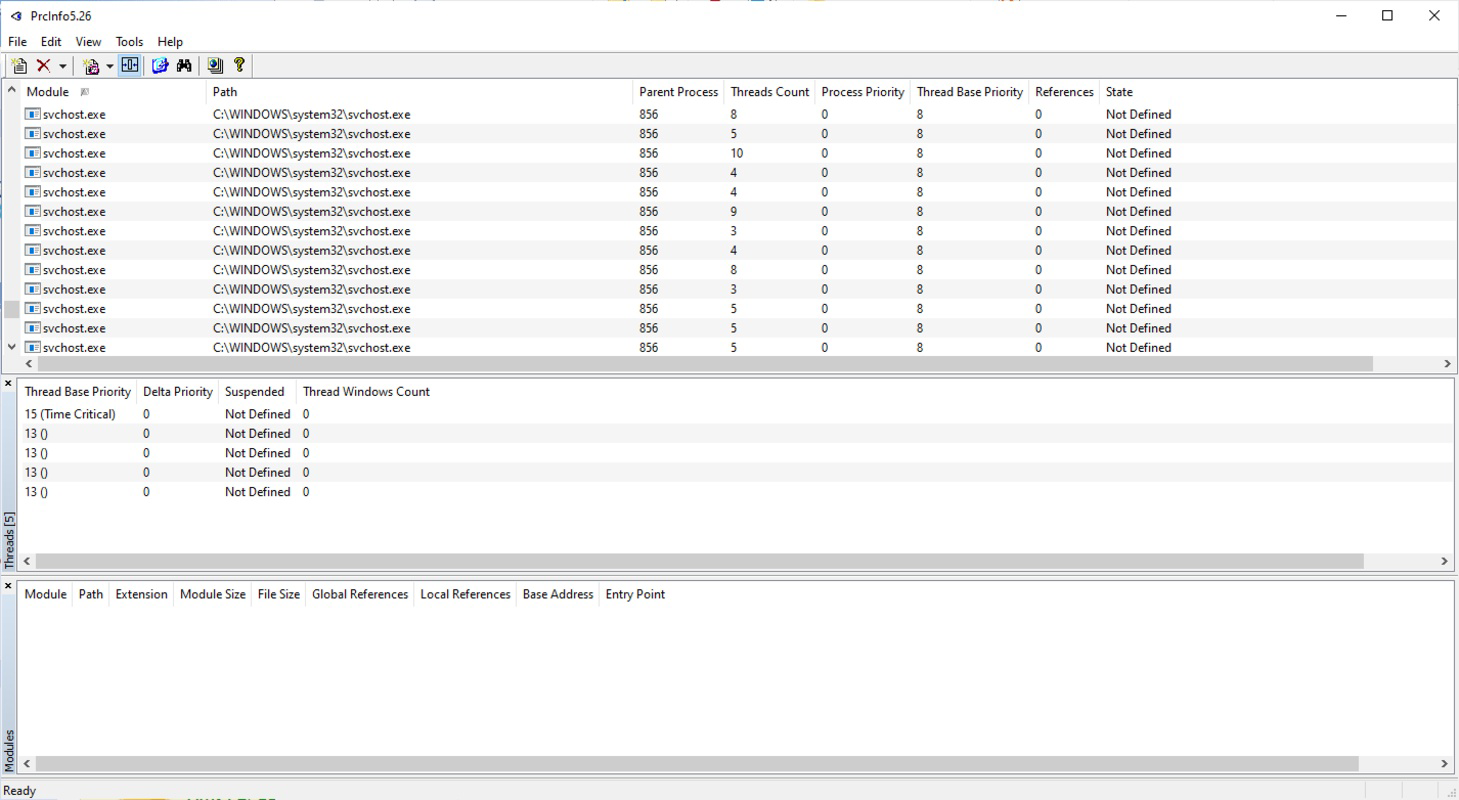Toggle the auto-fit columns toolbar button

click(130, 66)
